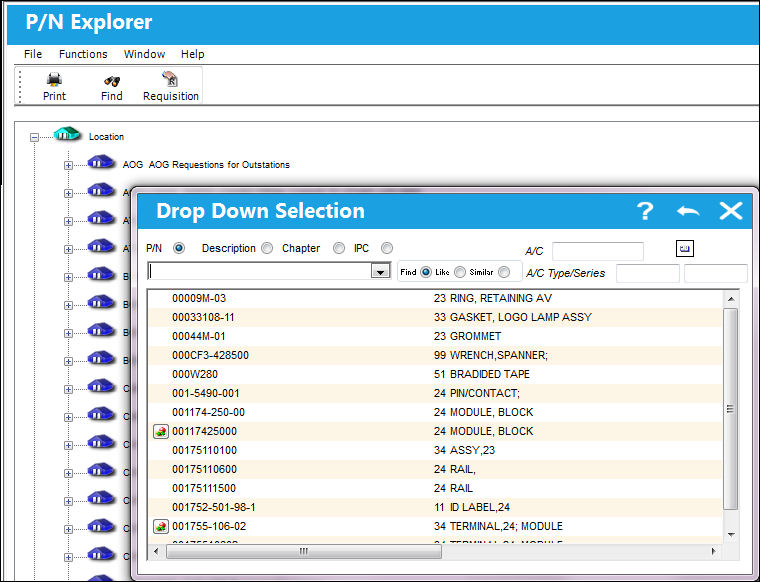Click description 24 PIN/CONTACT;
The height and width of the screenshot is (582, 760).
[476, 393]
